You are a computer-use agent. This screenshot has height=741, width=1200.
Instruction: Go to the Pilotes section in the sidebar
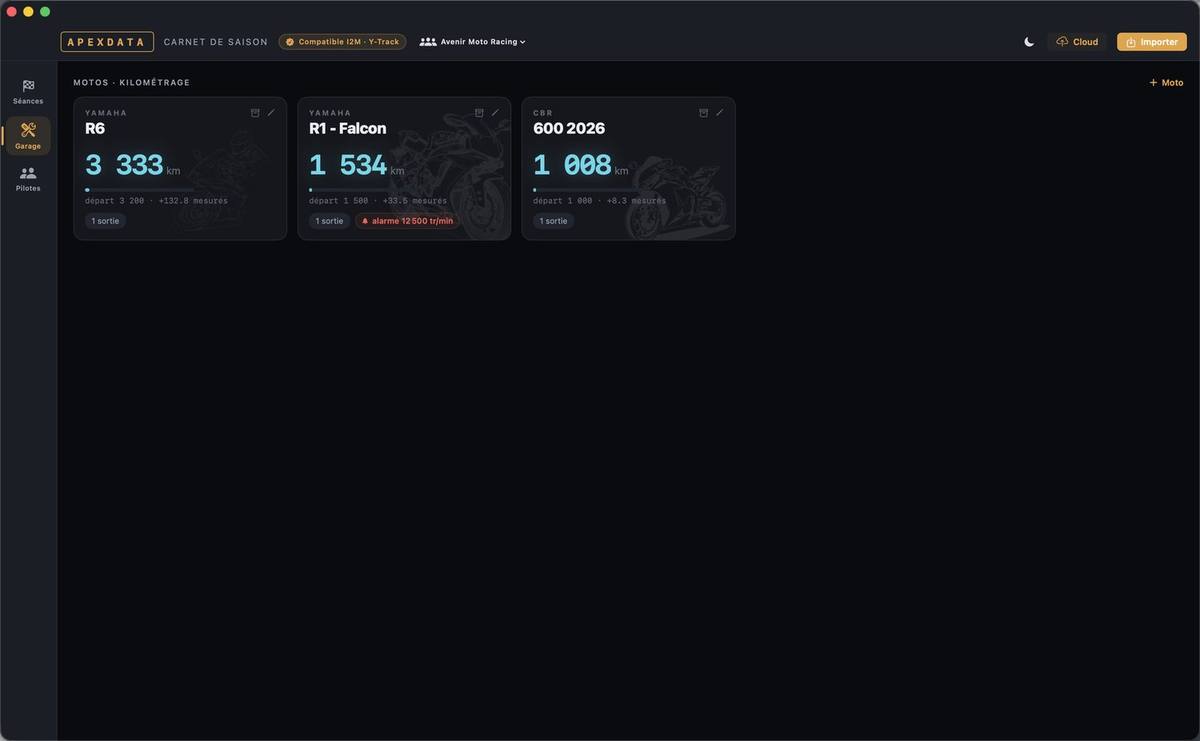[x=28, y=179]
